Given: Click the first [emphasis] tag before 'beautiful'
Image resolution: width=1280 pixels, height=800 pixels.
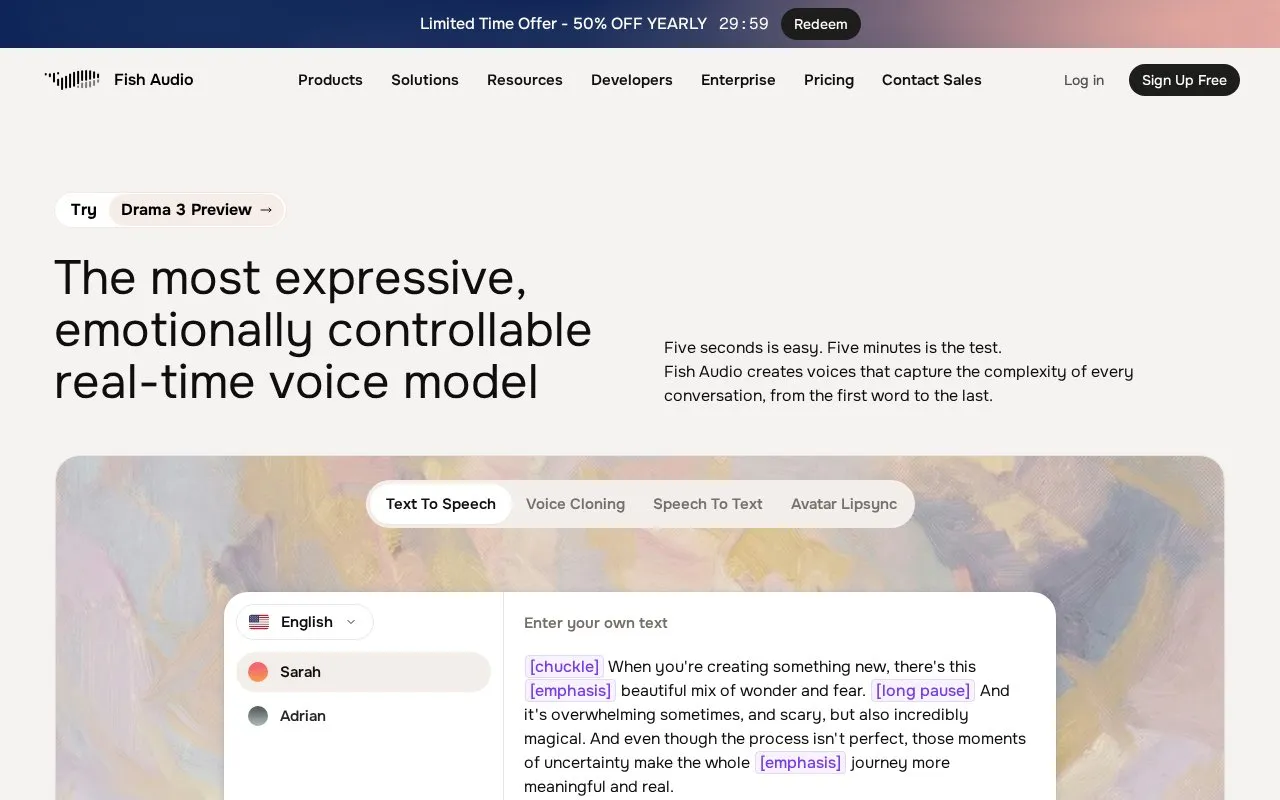Looking at the screenshot, I should point(570,691).
